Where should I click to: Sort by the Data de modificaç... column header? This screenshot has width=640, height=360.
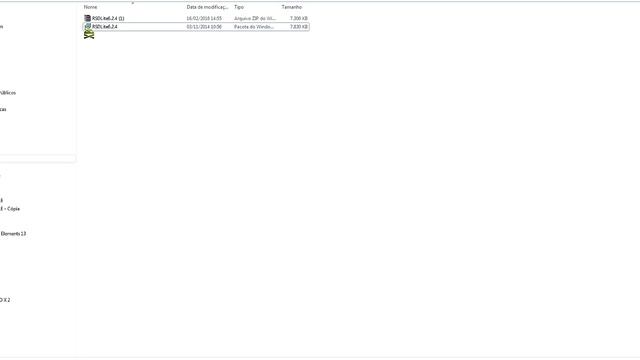(207, 7)
